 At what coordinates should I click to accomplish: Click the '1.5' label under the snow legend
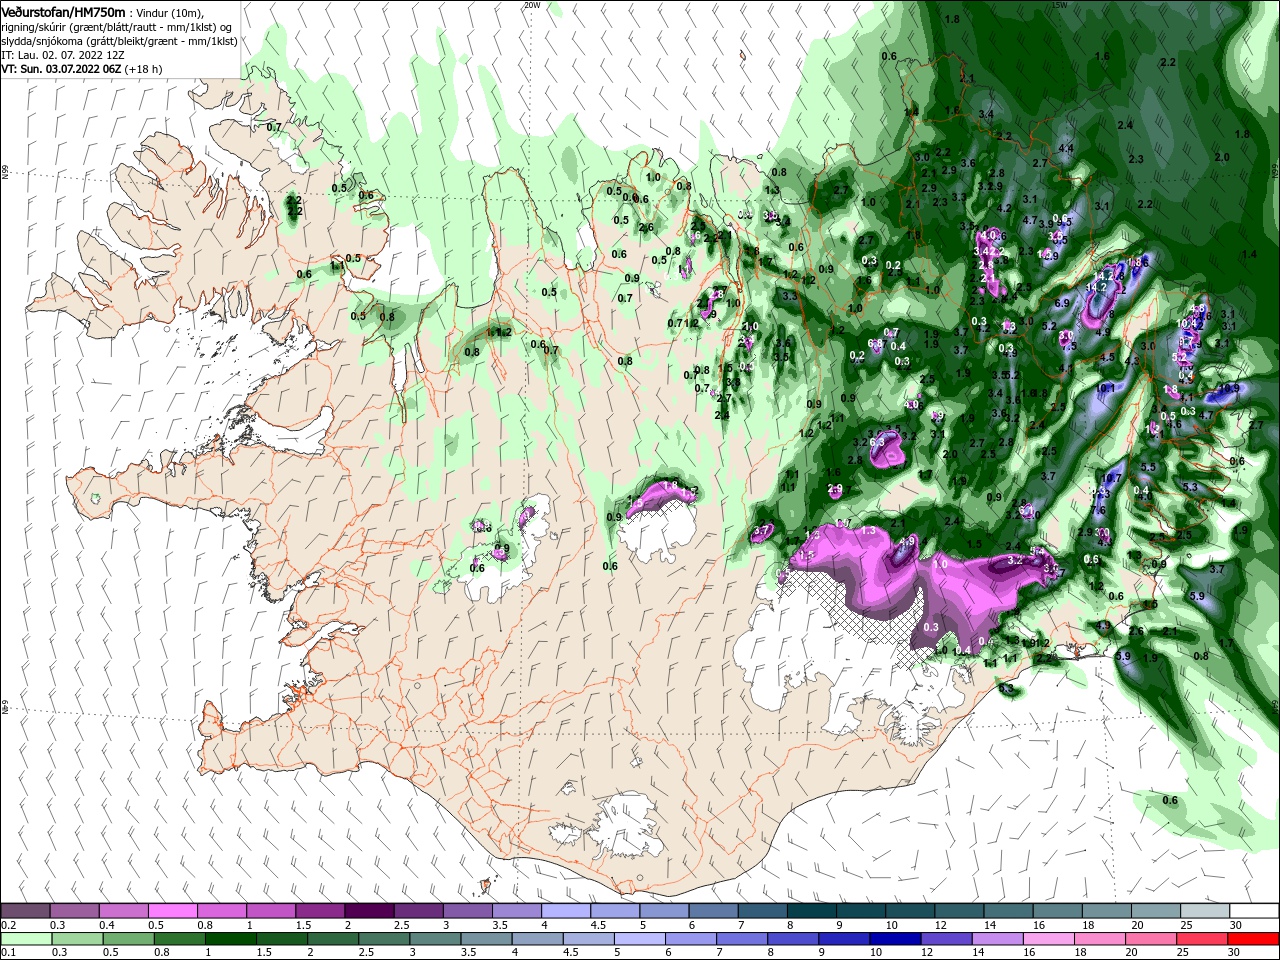[303, 925]
